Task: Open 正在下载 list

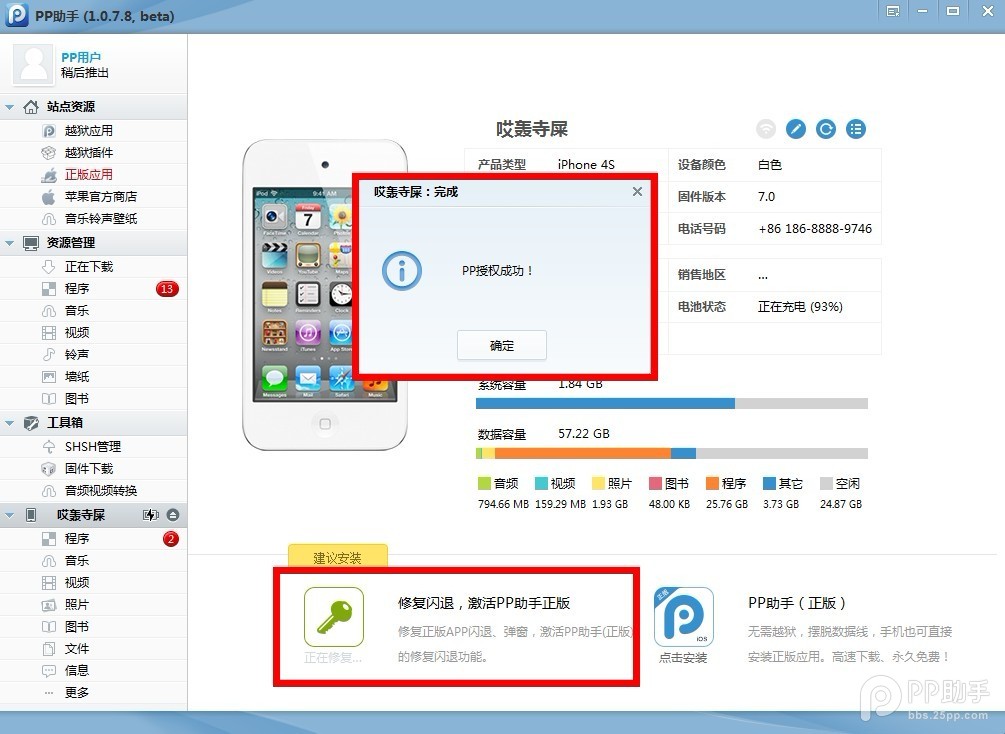Action: click(88, 267)
